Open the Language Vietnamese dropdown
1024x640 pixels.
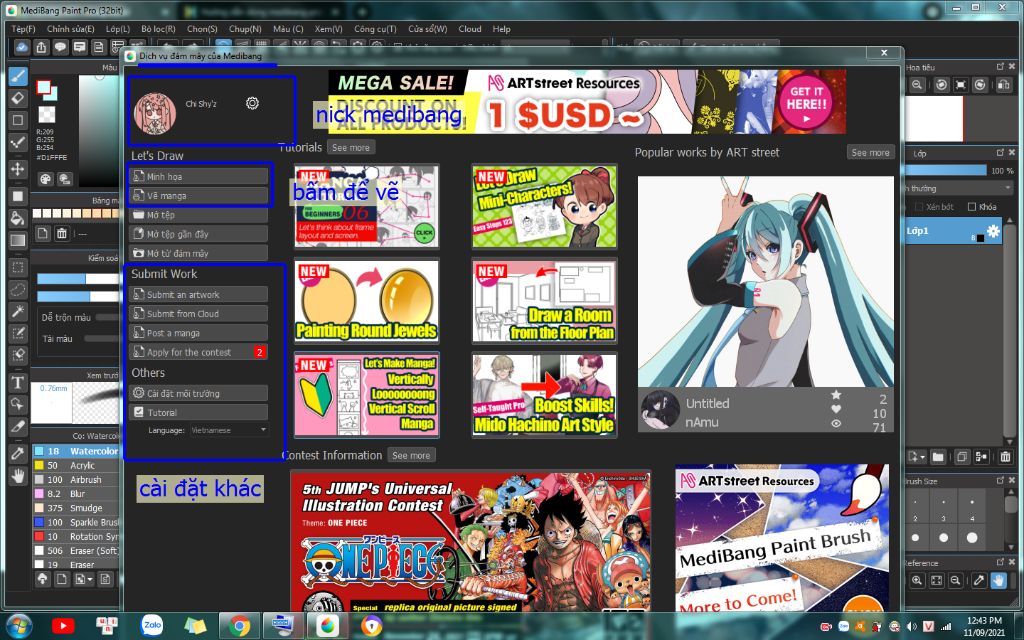[x=229, y=430]
